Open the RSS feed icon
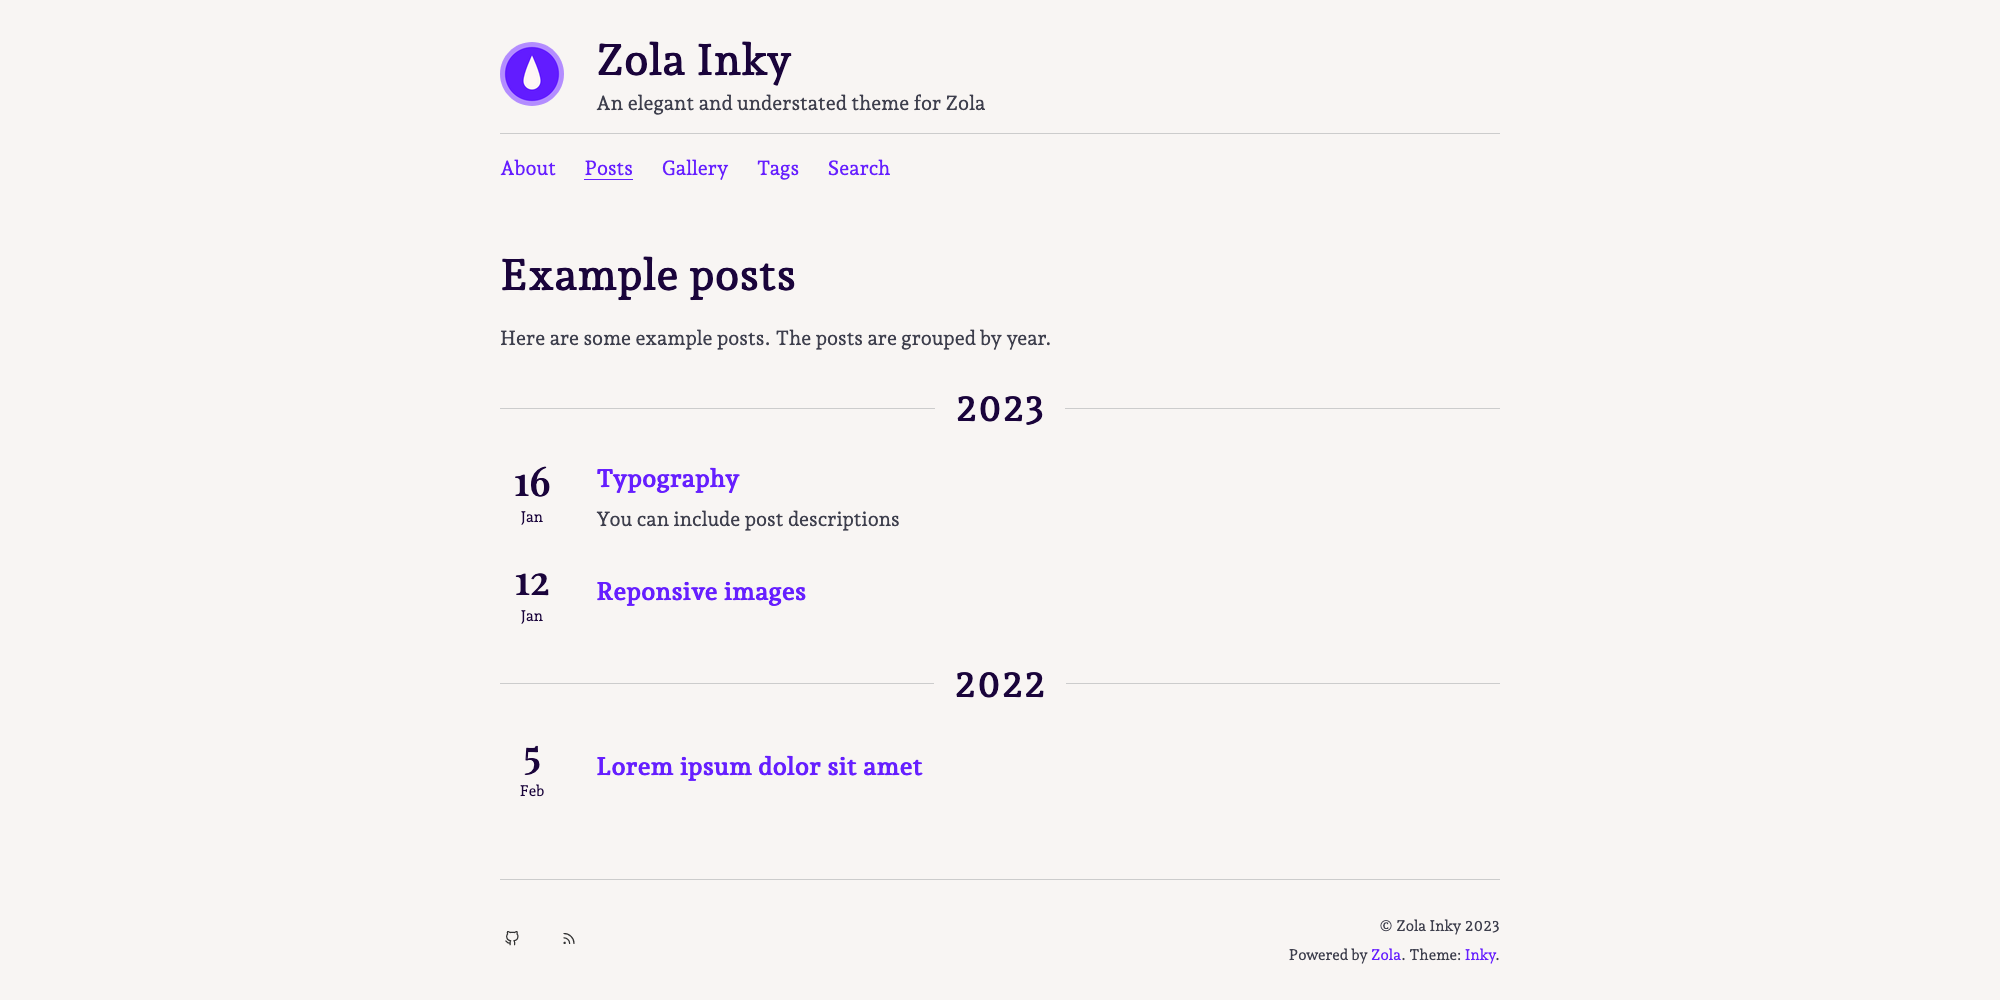Screen dimensions: 2000x1000 tap(569, 938)
